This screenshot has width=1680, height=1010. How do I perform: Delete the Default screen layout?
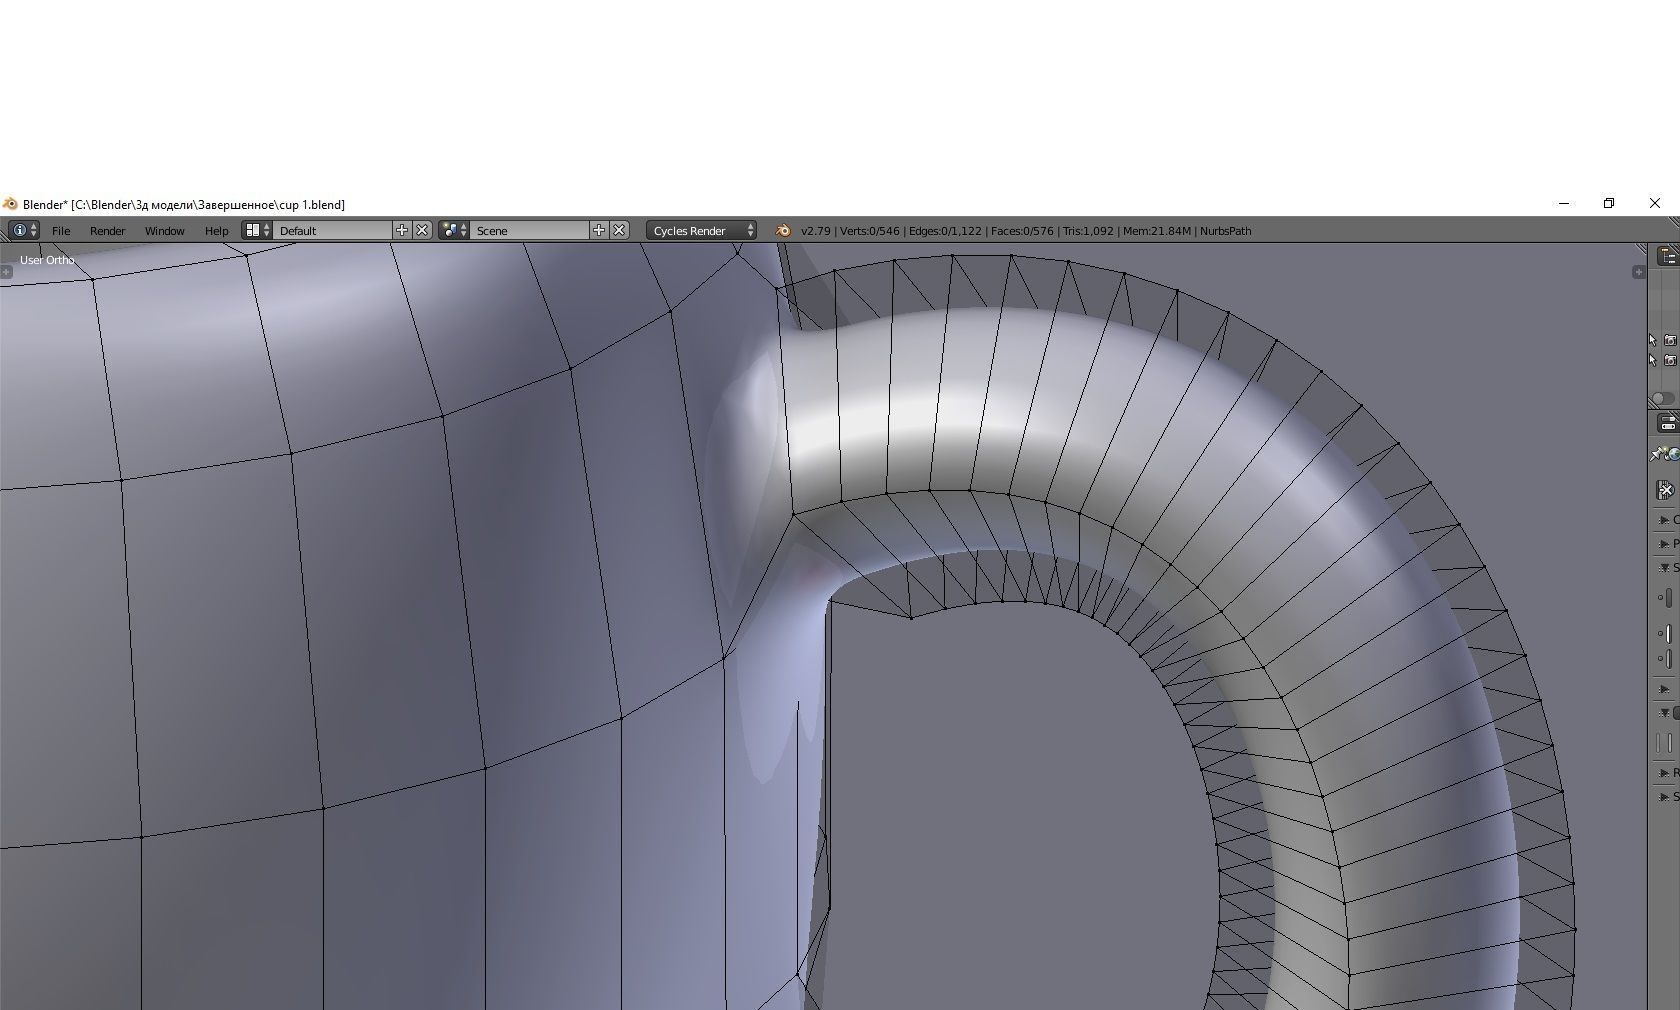422,230
